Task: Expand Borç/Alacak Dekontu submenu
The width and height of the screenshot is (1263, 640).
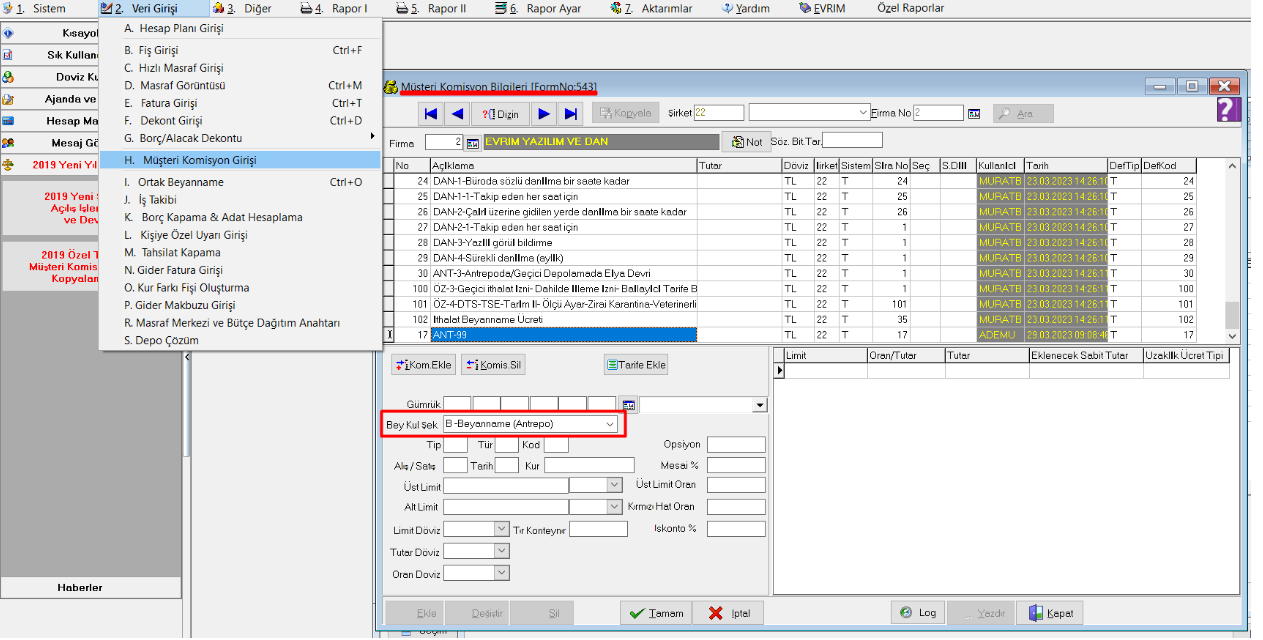Action: point(240,138)
